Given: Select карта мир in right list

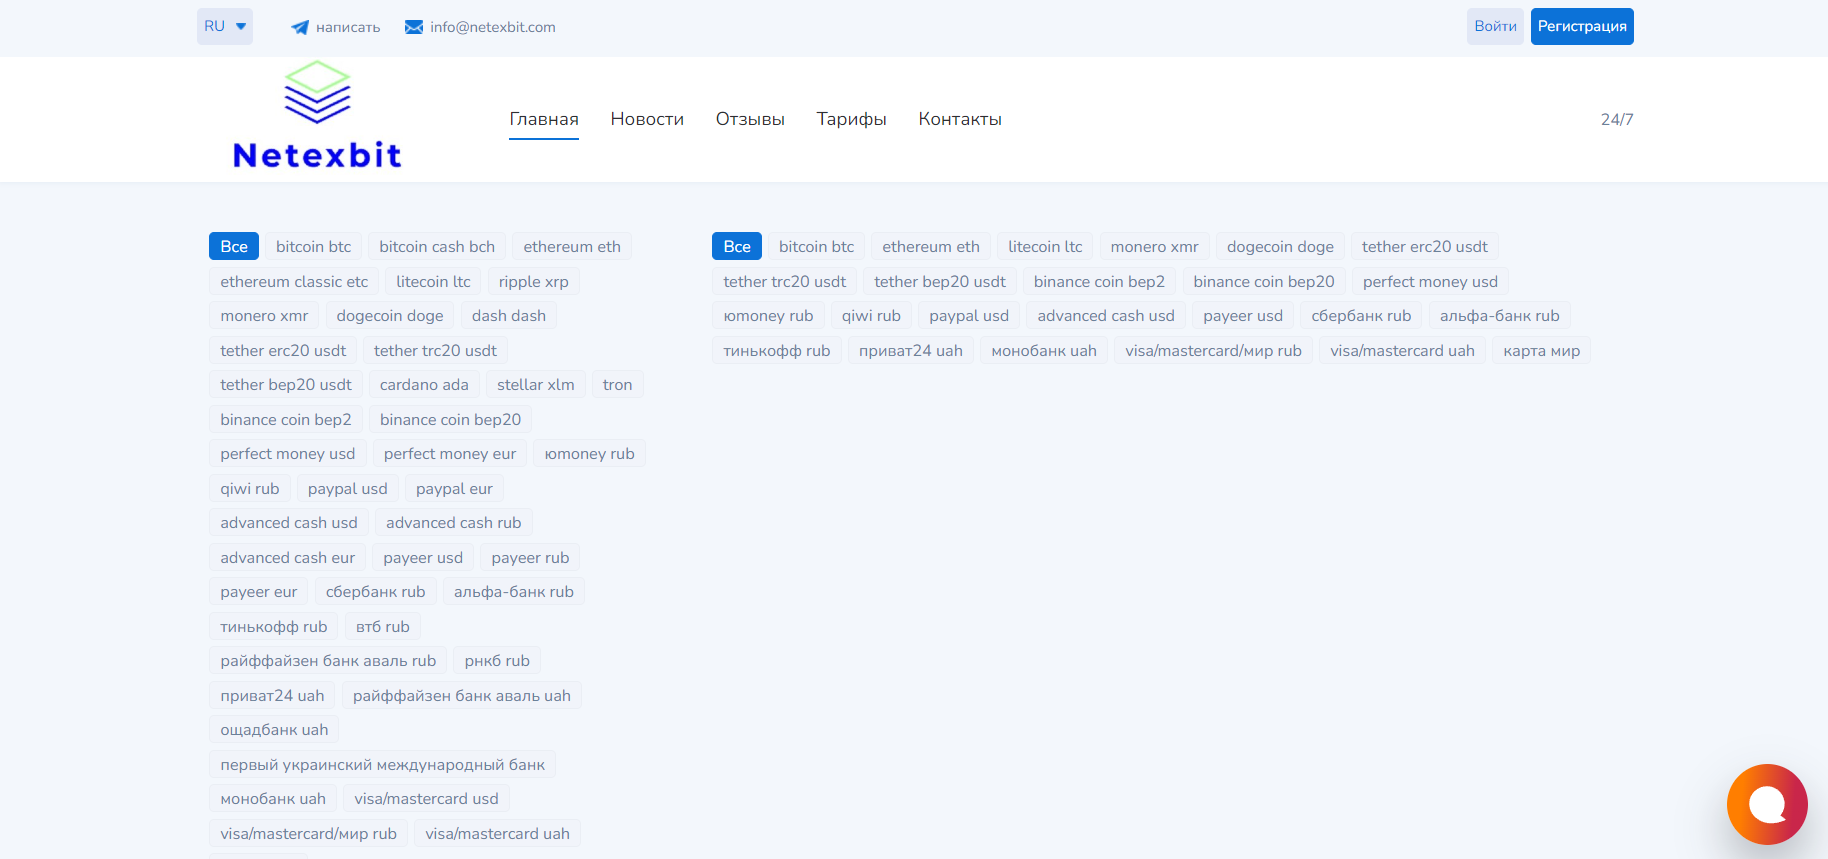Looking at the screenshot, I should [x=1542, y=351].
